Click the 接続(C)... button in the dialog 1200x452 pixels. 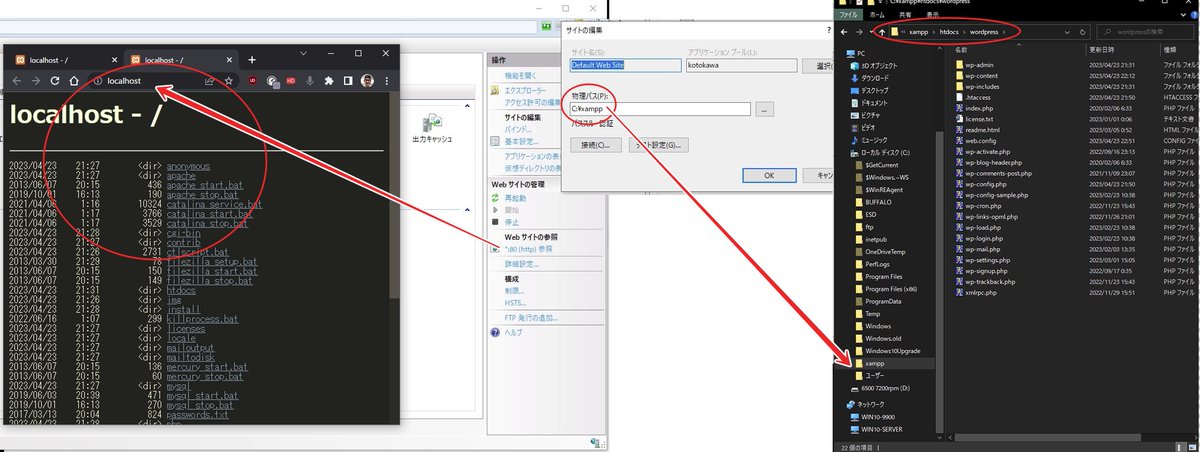click(x=595, y=145)
